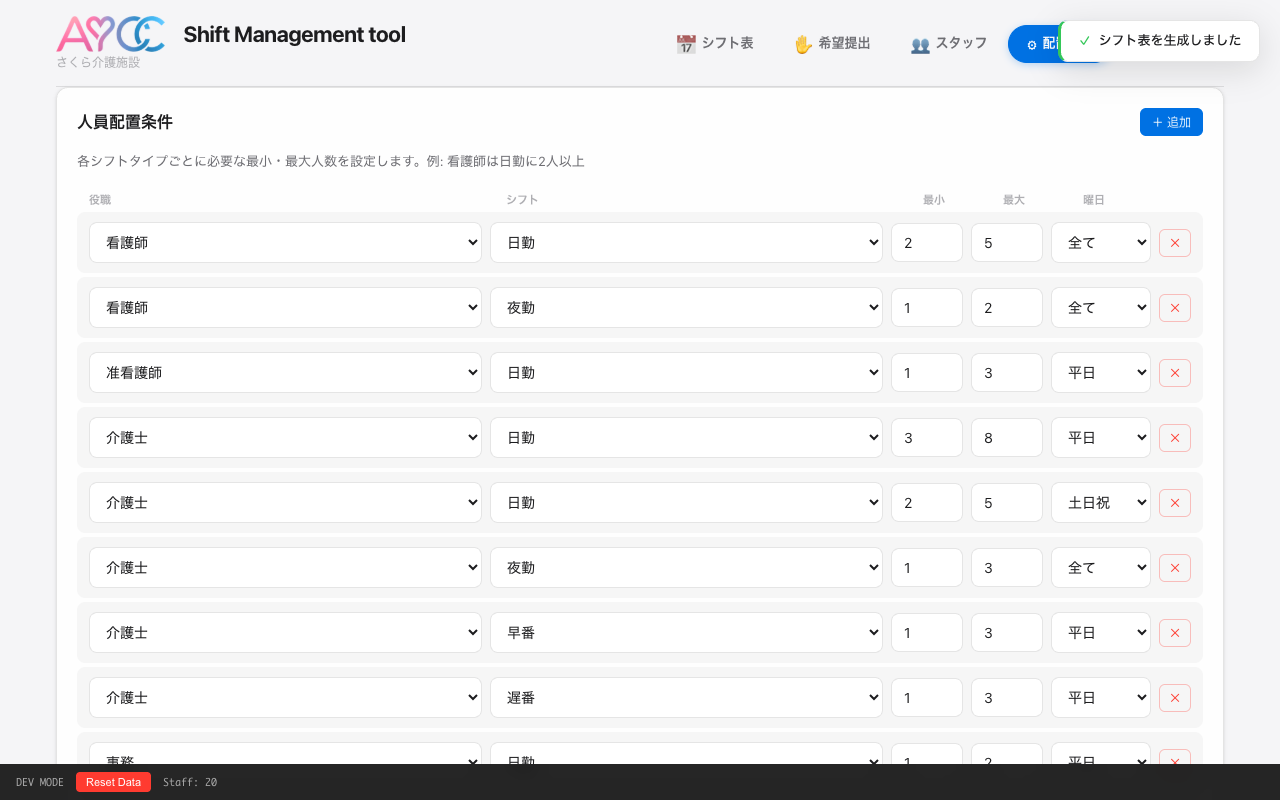Screen dimensions: 1280x800
Task: Open the role dropdown showing 准看護師
Action: tap(285, 373)
